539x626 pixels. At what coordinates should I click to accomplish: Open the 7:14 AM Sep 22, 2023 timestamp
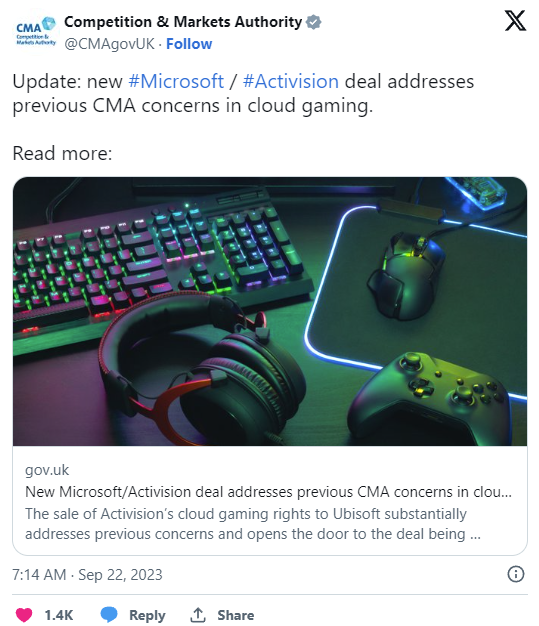87,575
